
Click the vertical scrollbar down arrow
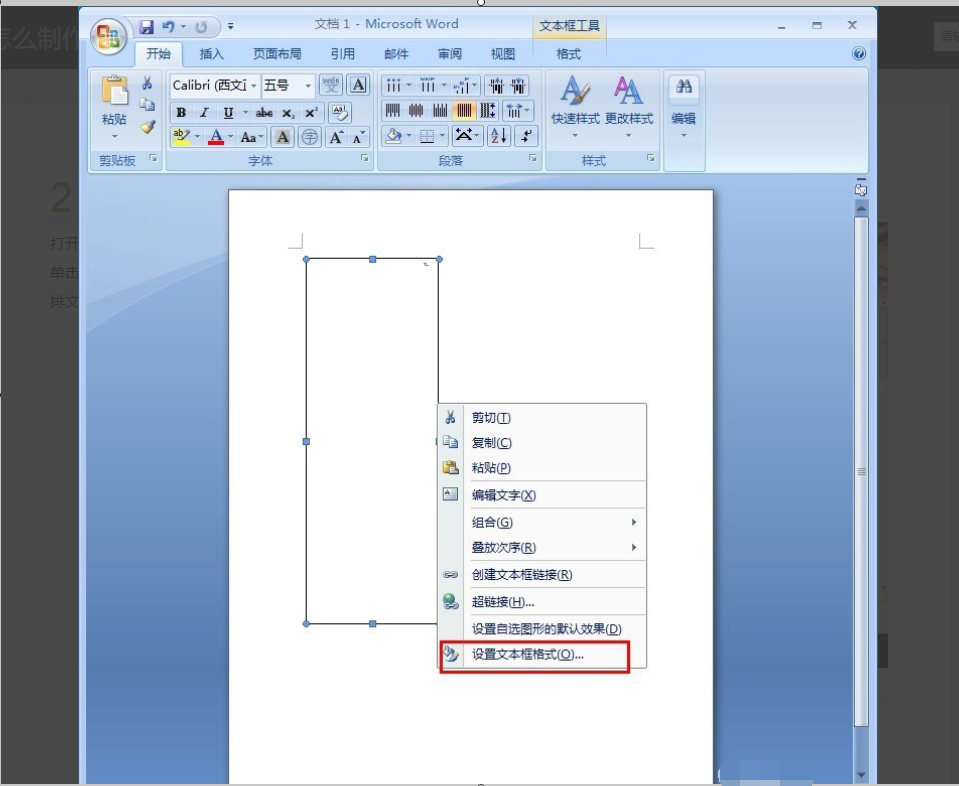click(861, 775)
